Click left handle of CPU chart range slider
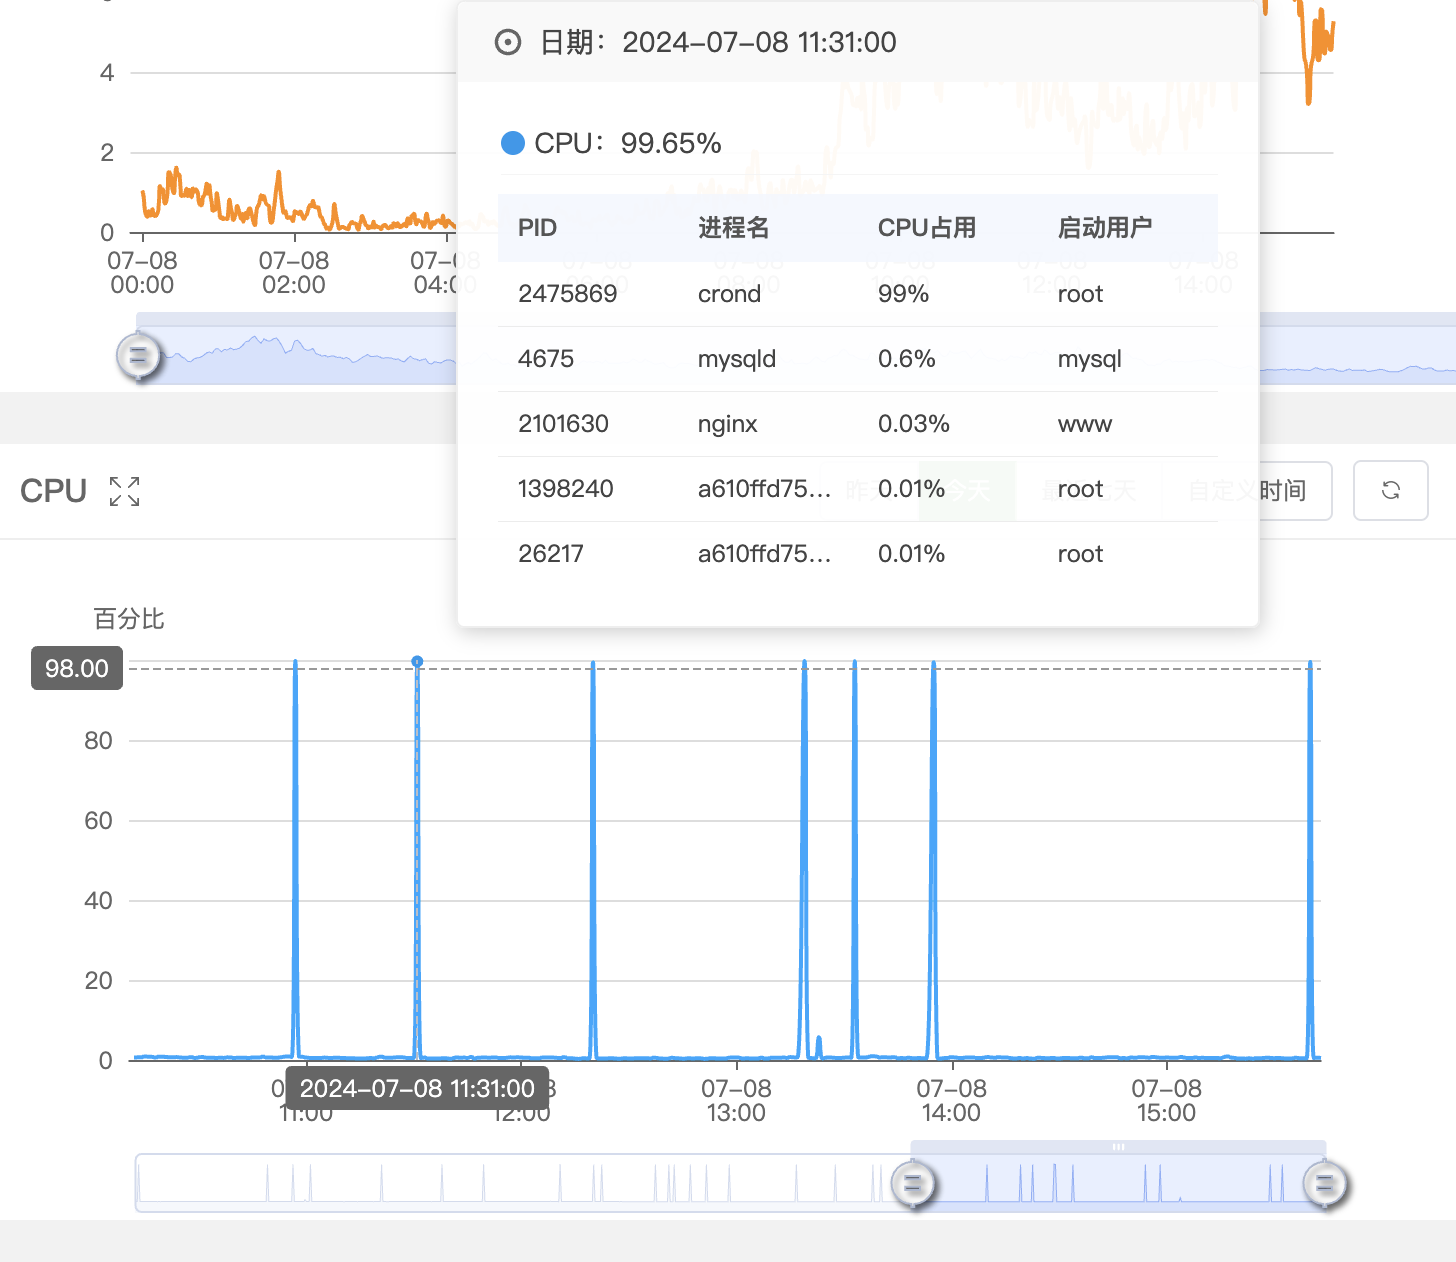 pos(912,1184)
